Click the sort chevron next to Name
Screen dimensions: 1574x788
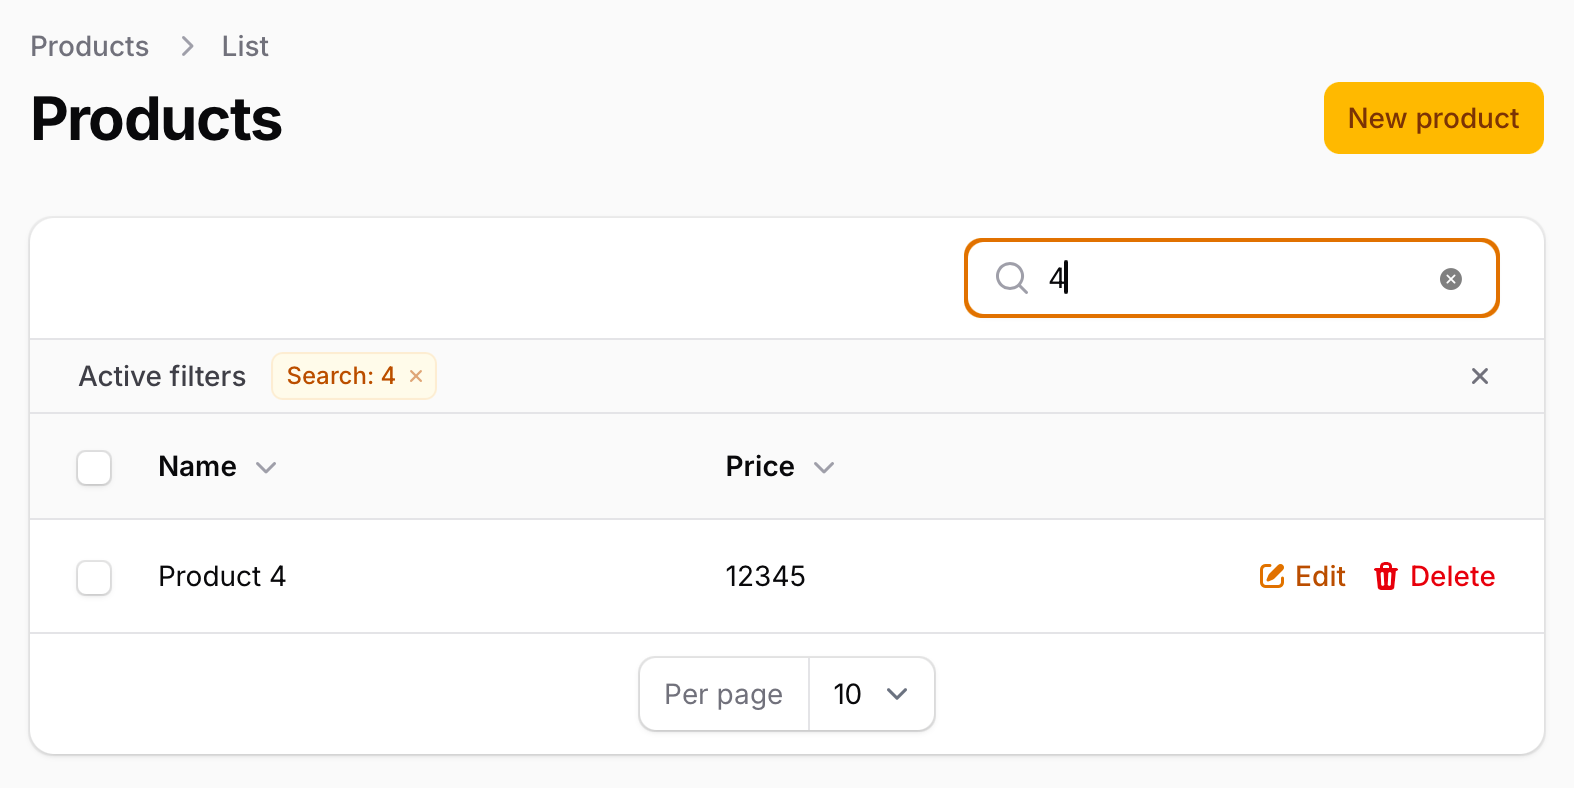266,467
